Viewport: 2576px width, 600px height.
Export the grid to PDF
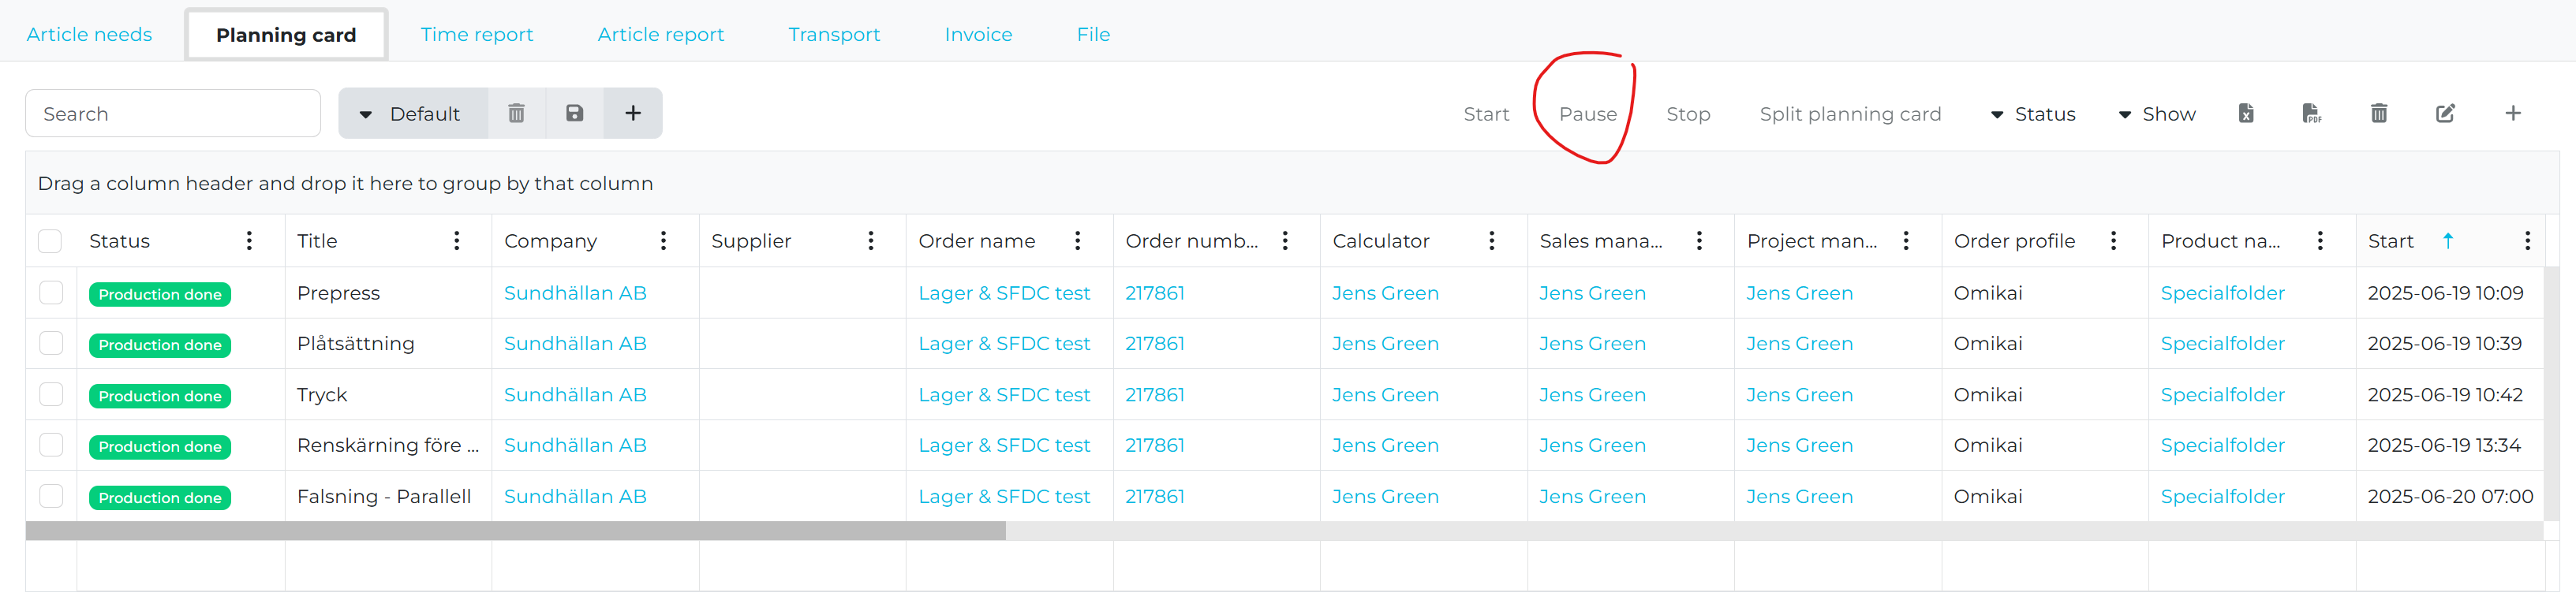click(2311, 113)
